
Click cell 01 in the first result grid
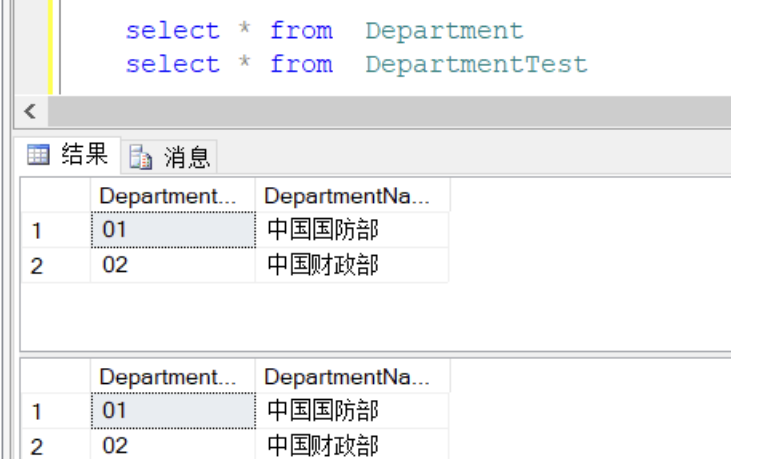point(172,231)
